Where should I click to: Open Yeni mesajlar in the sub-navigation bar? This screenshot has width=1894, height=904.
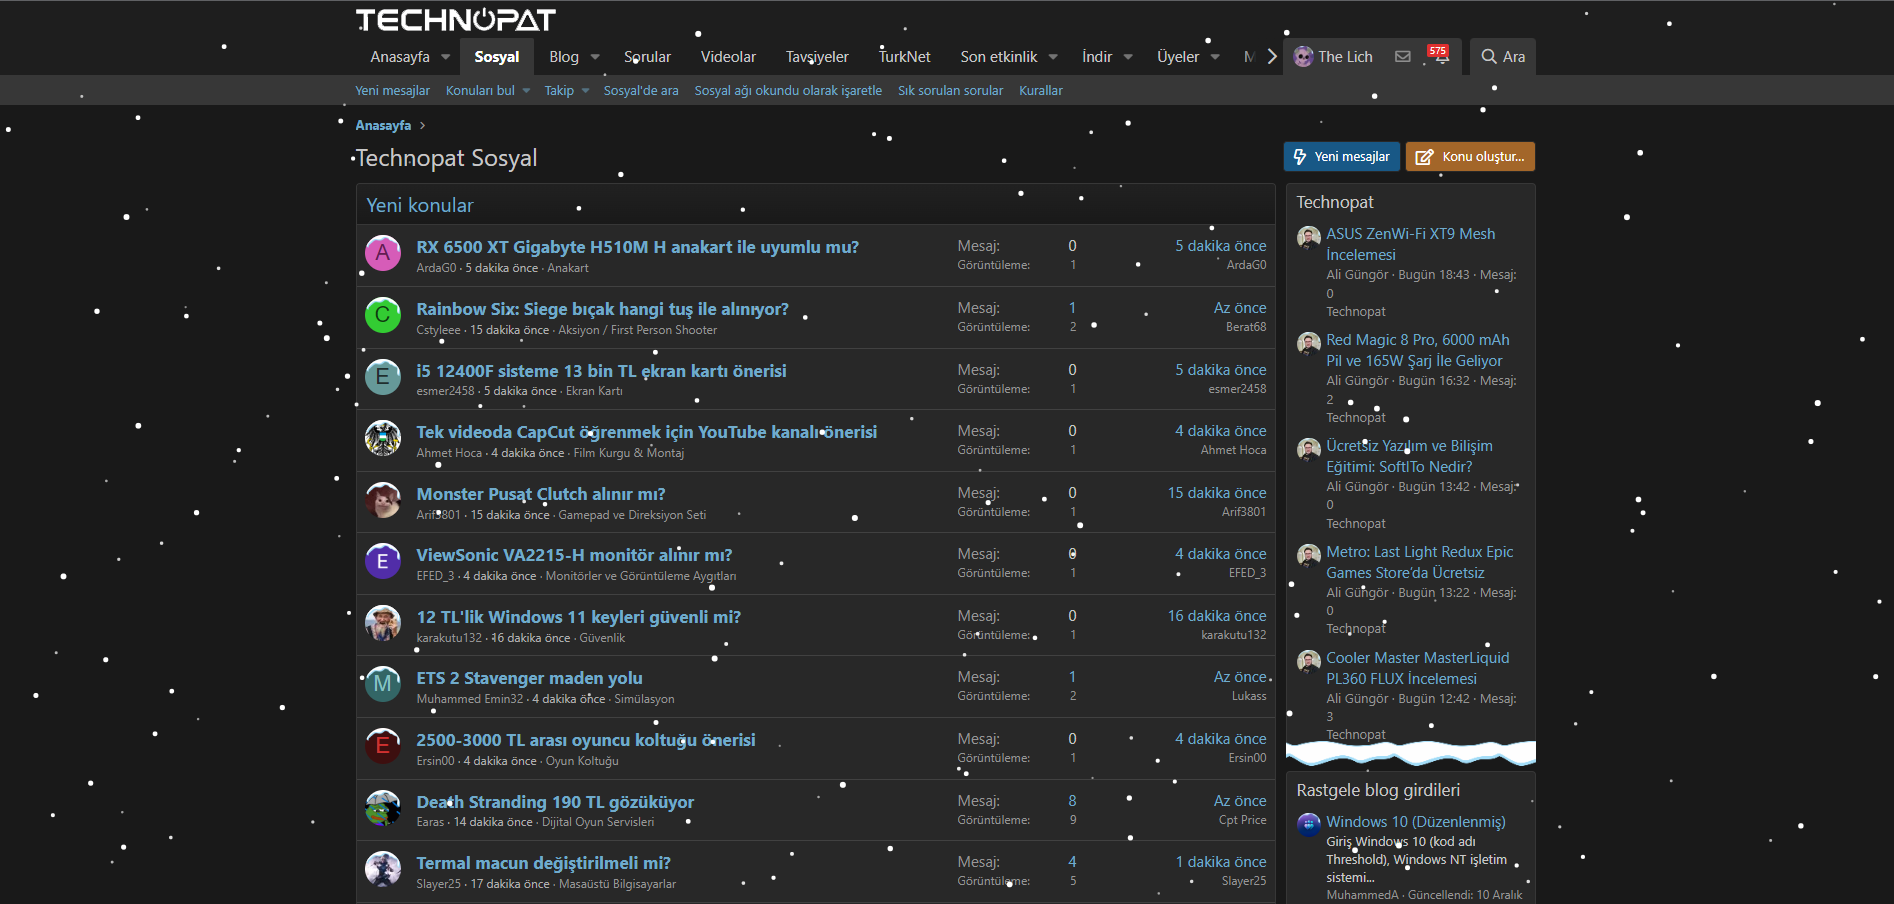click(x=392, y=91)
